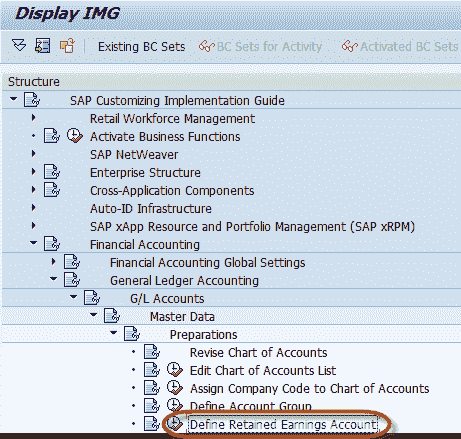
Task: Select Financial Accounting row text
Action: point(145,244)
